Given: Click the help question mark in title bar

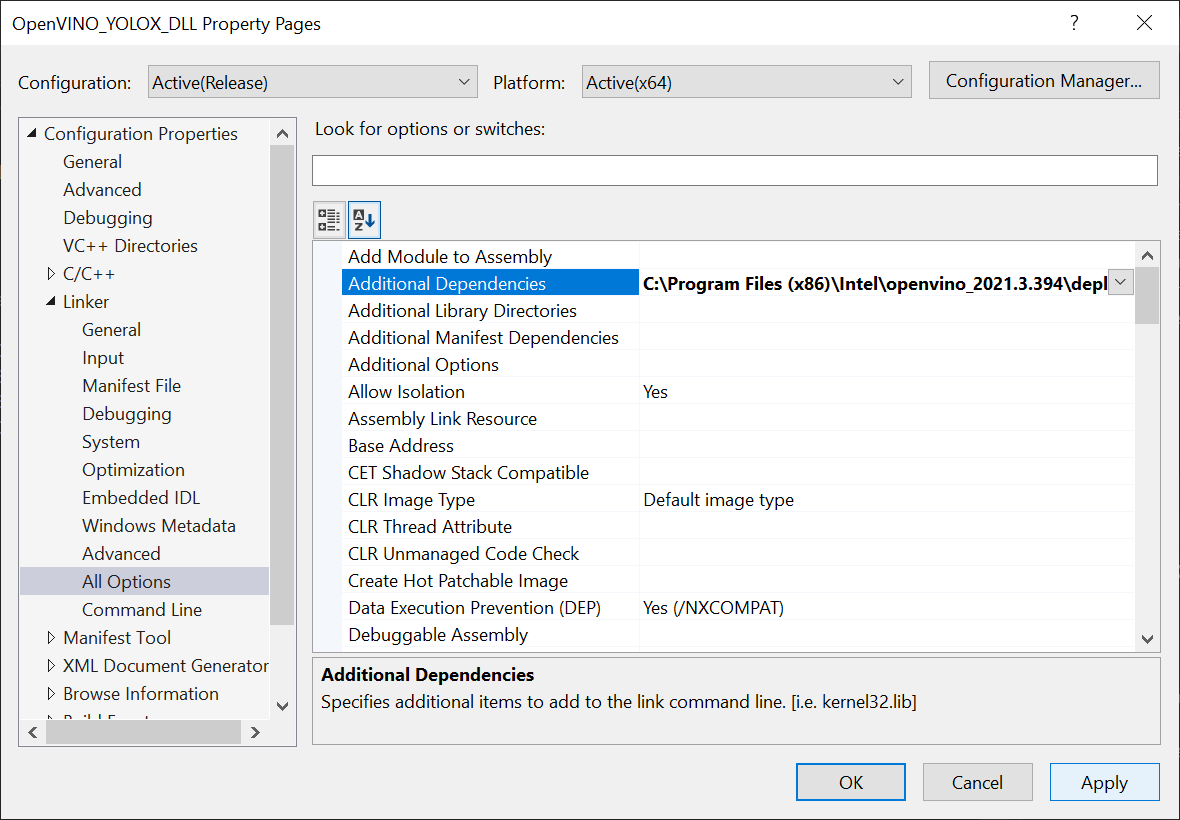Looking at the screenshot, I should (x=1074, y=23).
